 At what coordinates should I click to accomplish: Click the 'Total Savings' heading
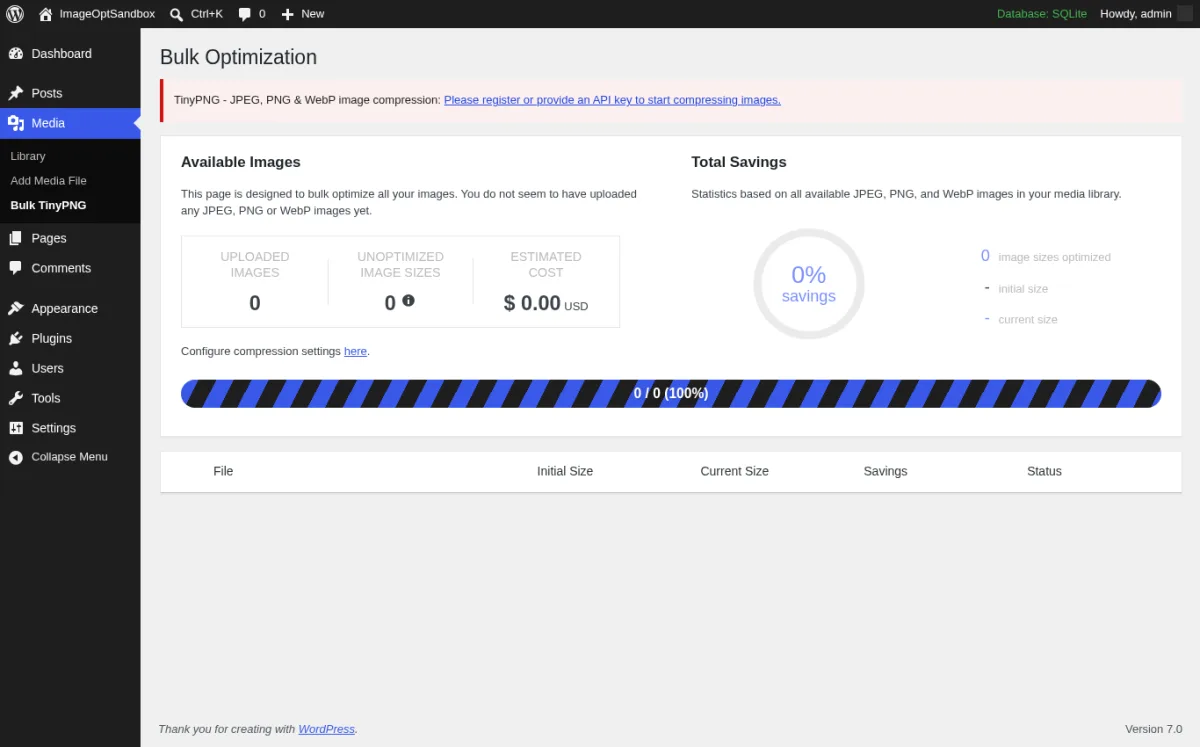pyautogui.click(x=739, y=162)
